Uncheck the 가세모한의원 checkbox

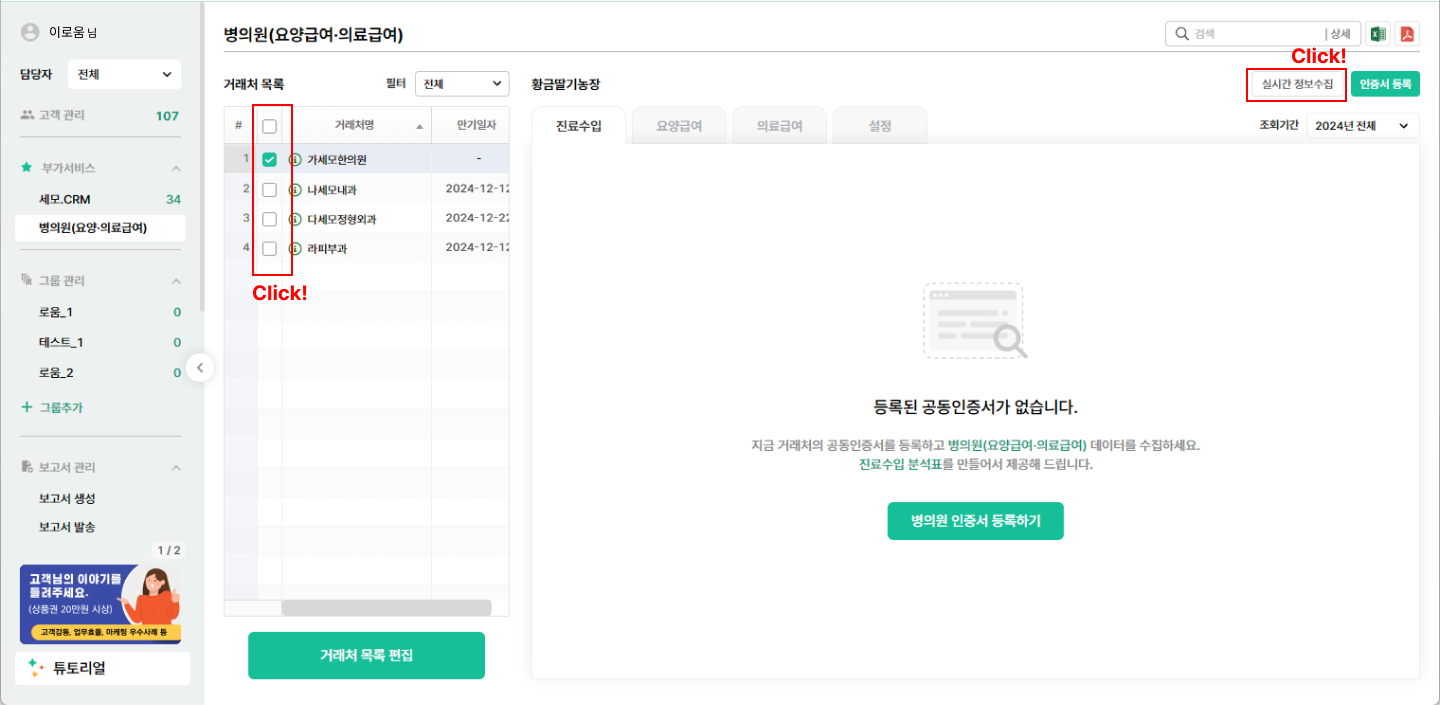coord(269,160)
